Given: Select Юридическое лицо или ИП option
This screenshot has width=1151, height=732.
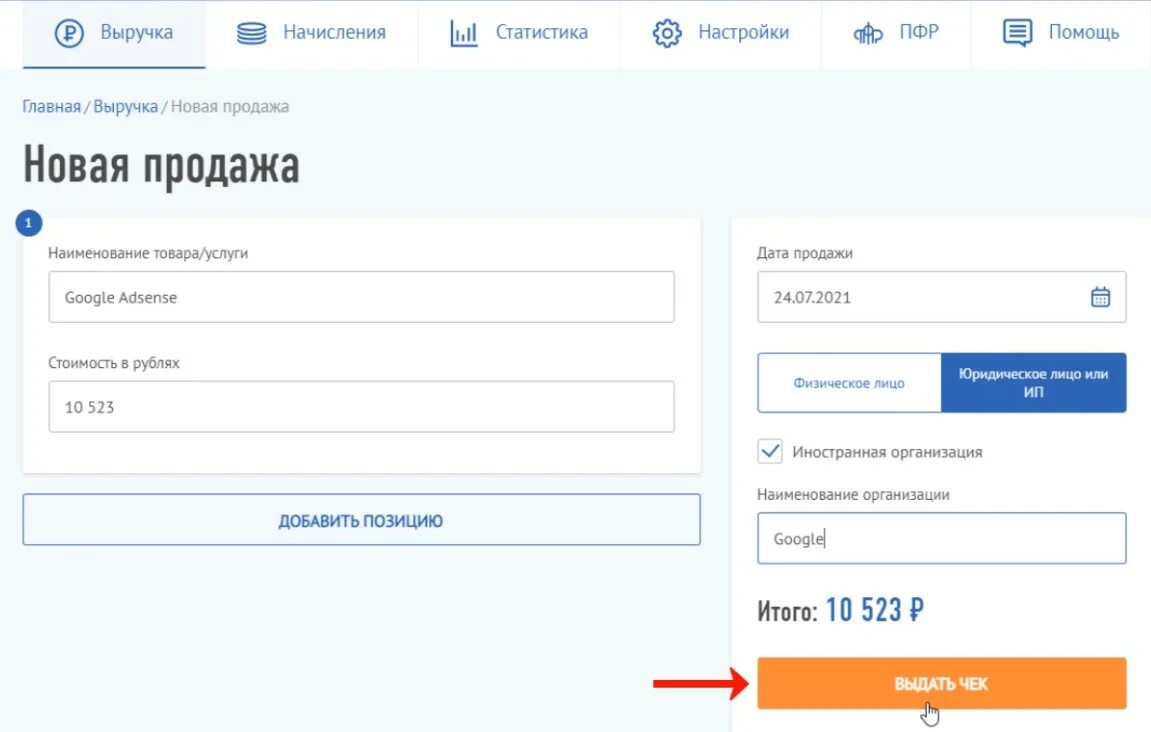Looking at the screenshot, I should click(x=1034, y=383).
